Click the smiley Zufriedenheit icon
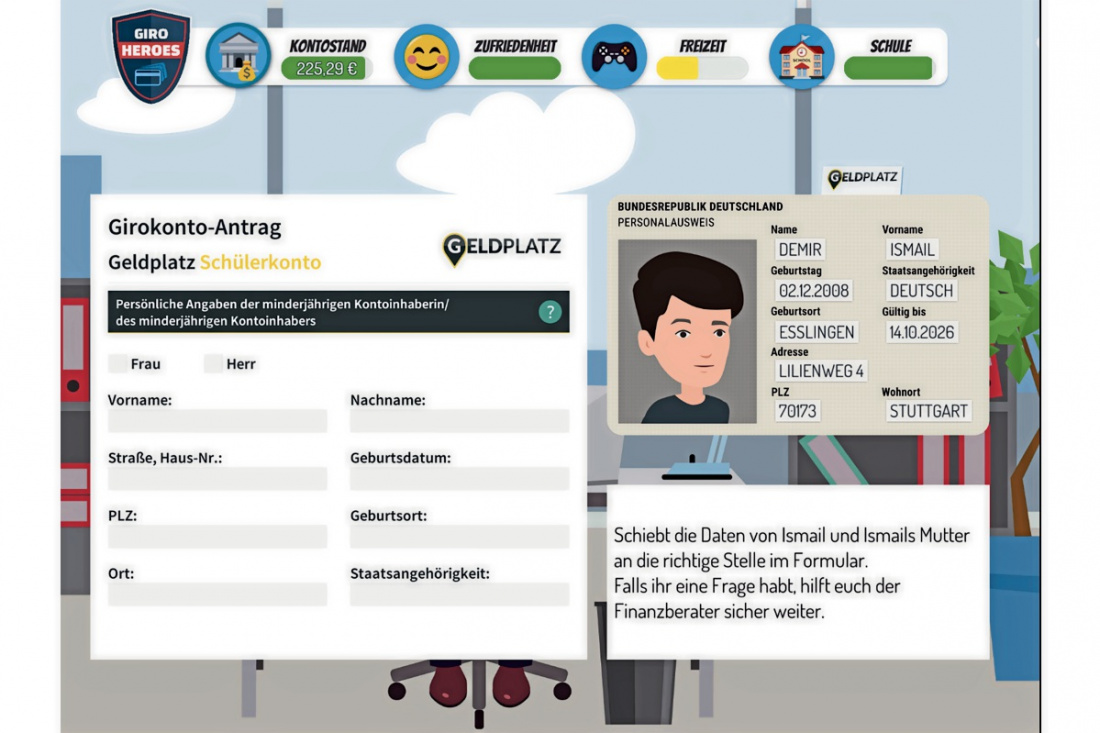This screenshot has height=733, width=1100. [x=426, y=57]
